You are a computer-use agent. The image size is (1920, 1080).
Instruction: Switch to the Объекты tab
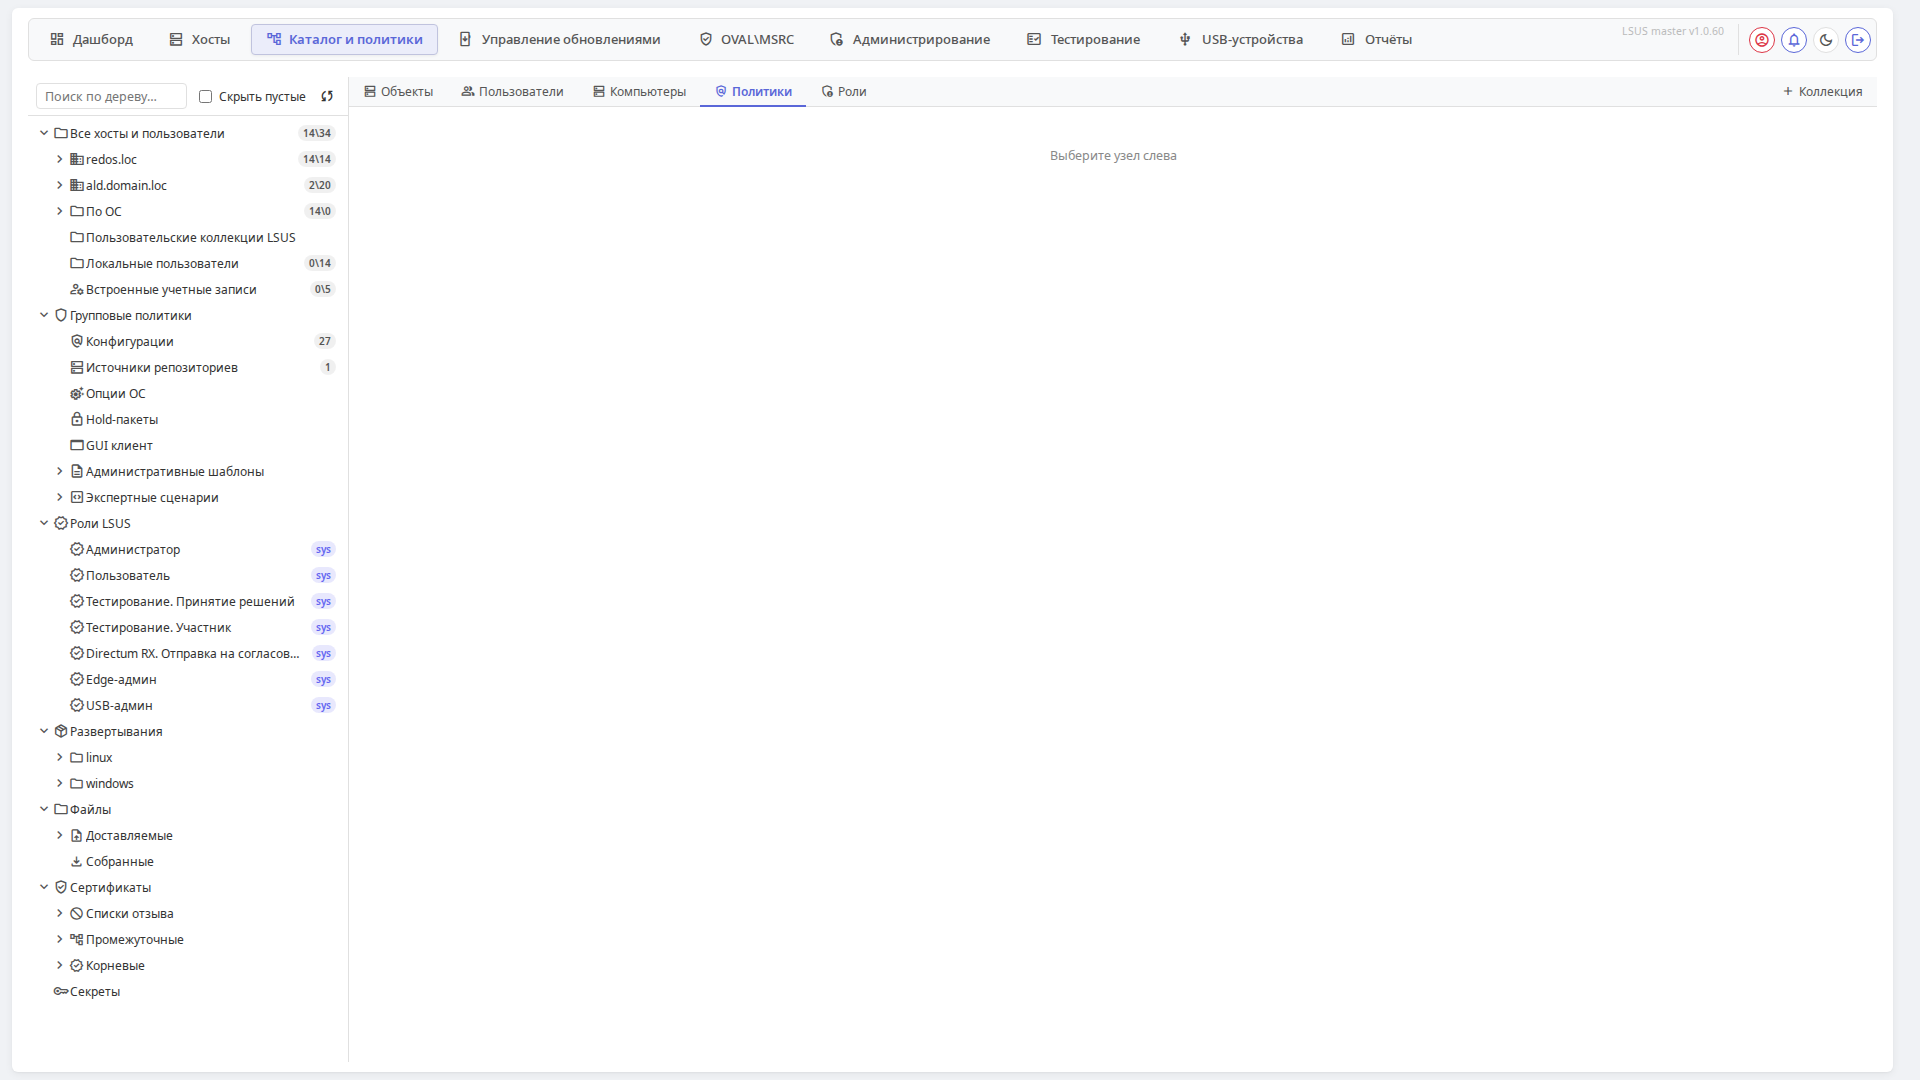point(398,91)
